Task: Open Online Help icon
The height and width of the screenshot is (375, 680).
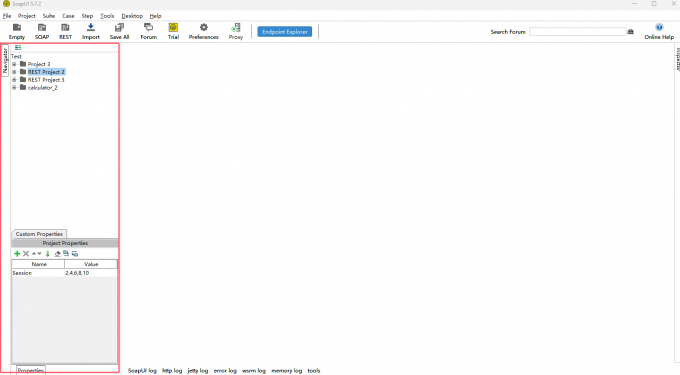Action: click(659, 32)
